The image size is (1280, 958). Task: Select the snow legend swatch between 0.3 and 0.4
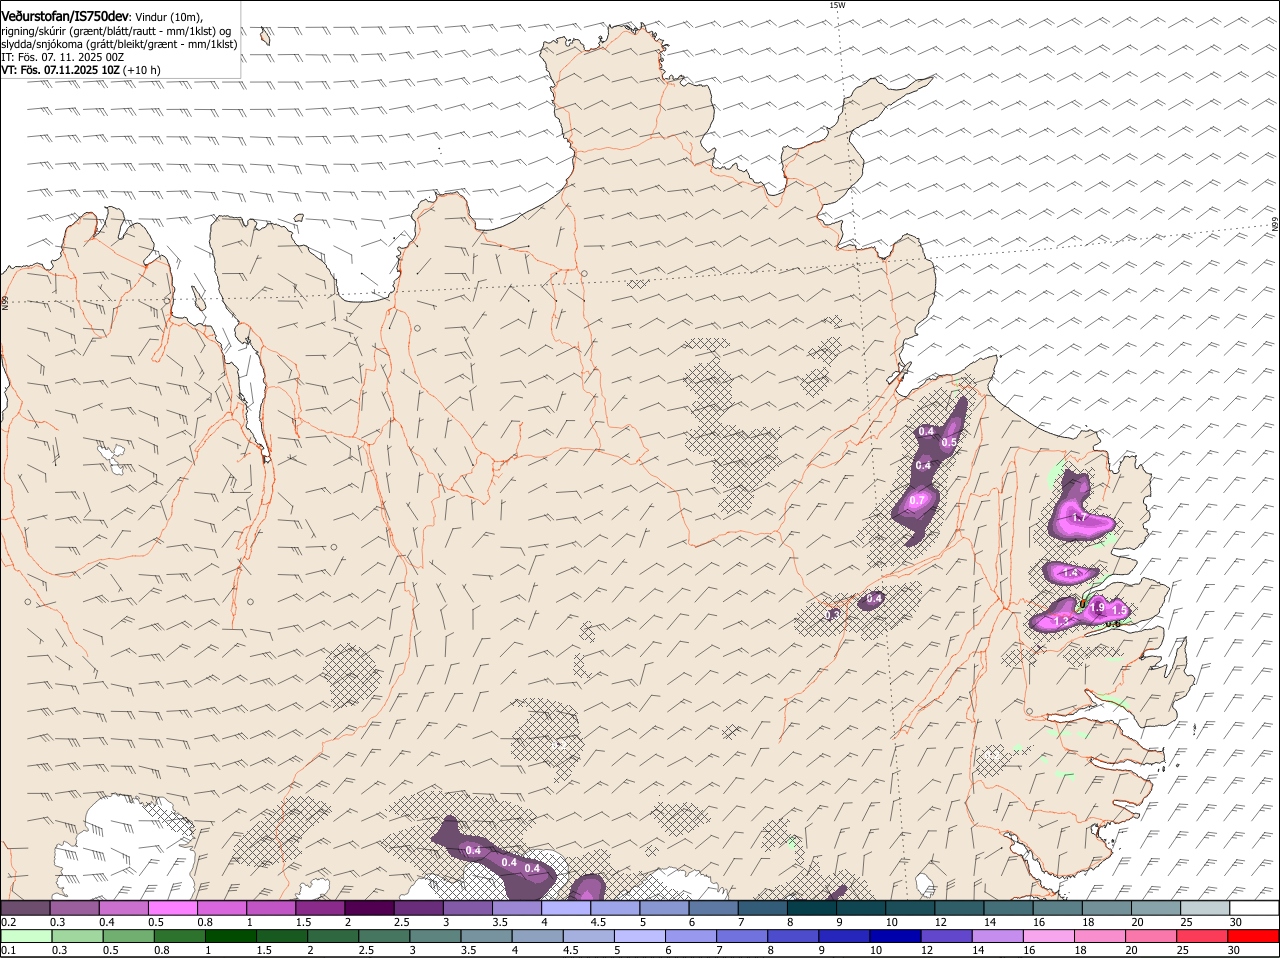[76, 908]
